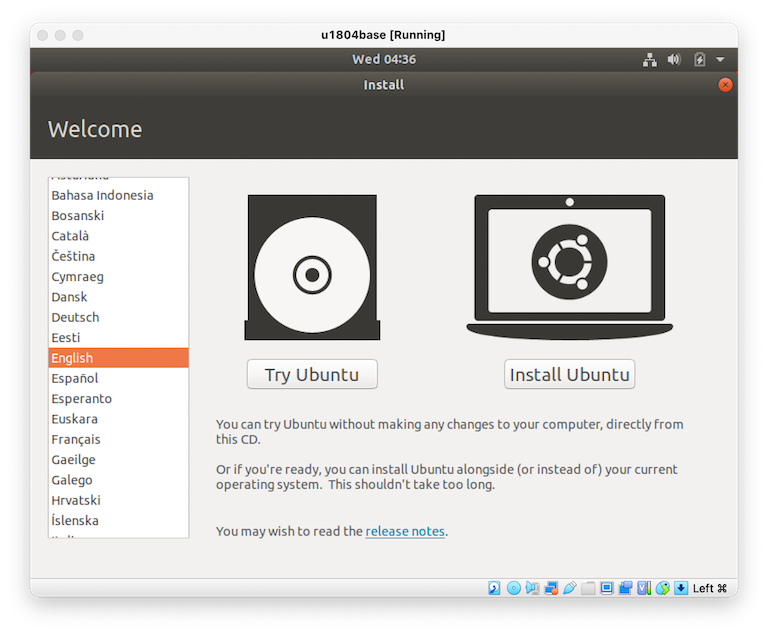Choose Deutsch as the language
The height and width of the screenshot is (634, 768).
click(119, 317)
